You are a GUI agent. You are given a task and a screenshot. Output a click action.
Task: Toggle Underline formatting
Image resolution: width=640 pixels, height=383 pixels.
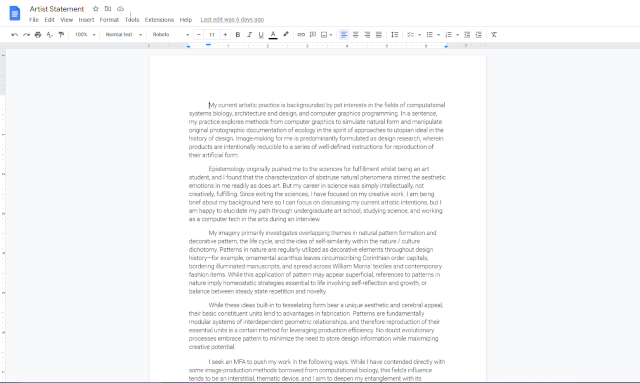click(x=261, y=35)
